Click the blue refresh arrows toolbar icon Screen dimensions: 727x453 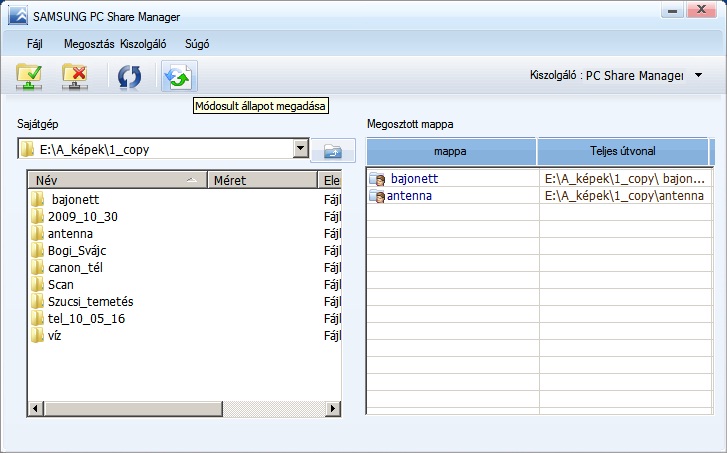pyautogui.click(x=129, y=77)
